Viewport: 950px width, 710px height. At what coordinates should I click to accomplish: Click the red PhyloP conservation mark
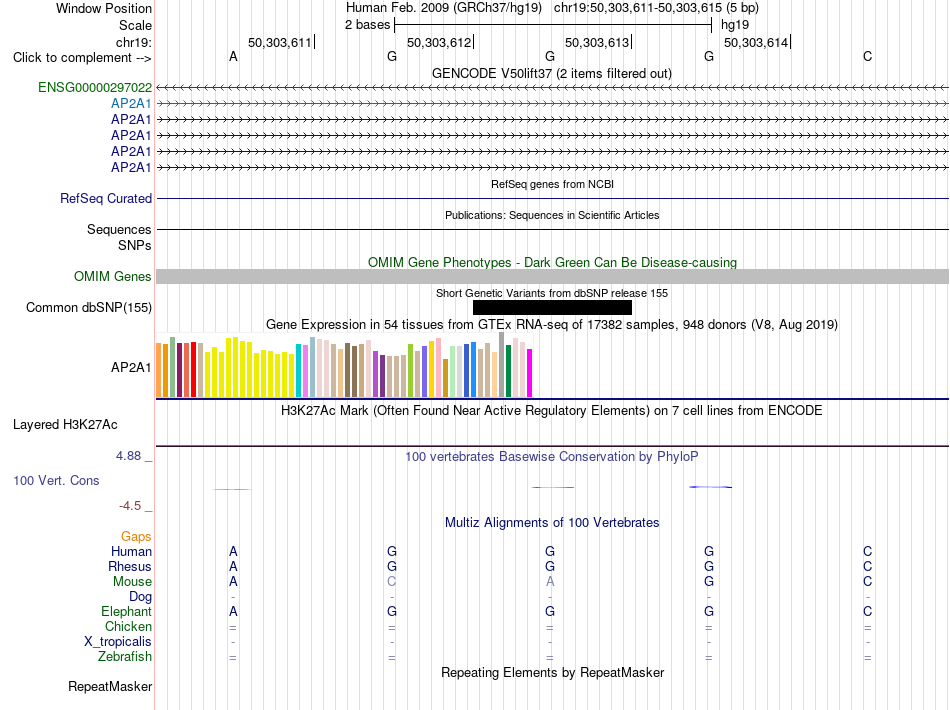[x=231, y=489]
